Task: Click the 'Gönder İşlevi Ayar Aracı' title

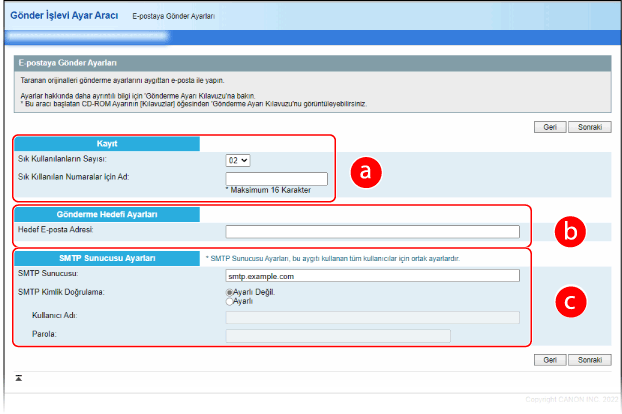Action: click(x=64, y=17)
